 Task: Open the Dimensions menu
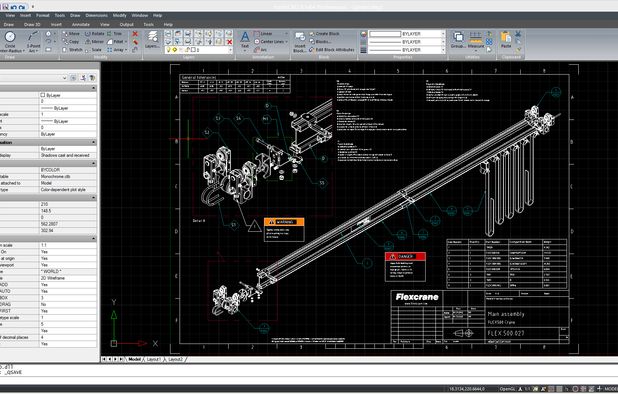97,15
